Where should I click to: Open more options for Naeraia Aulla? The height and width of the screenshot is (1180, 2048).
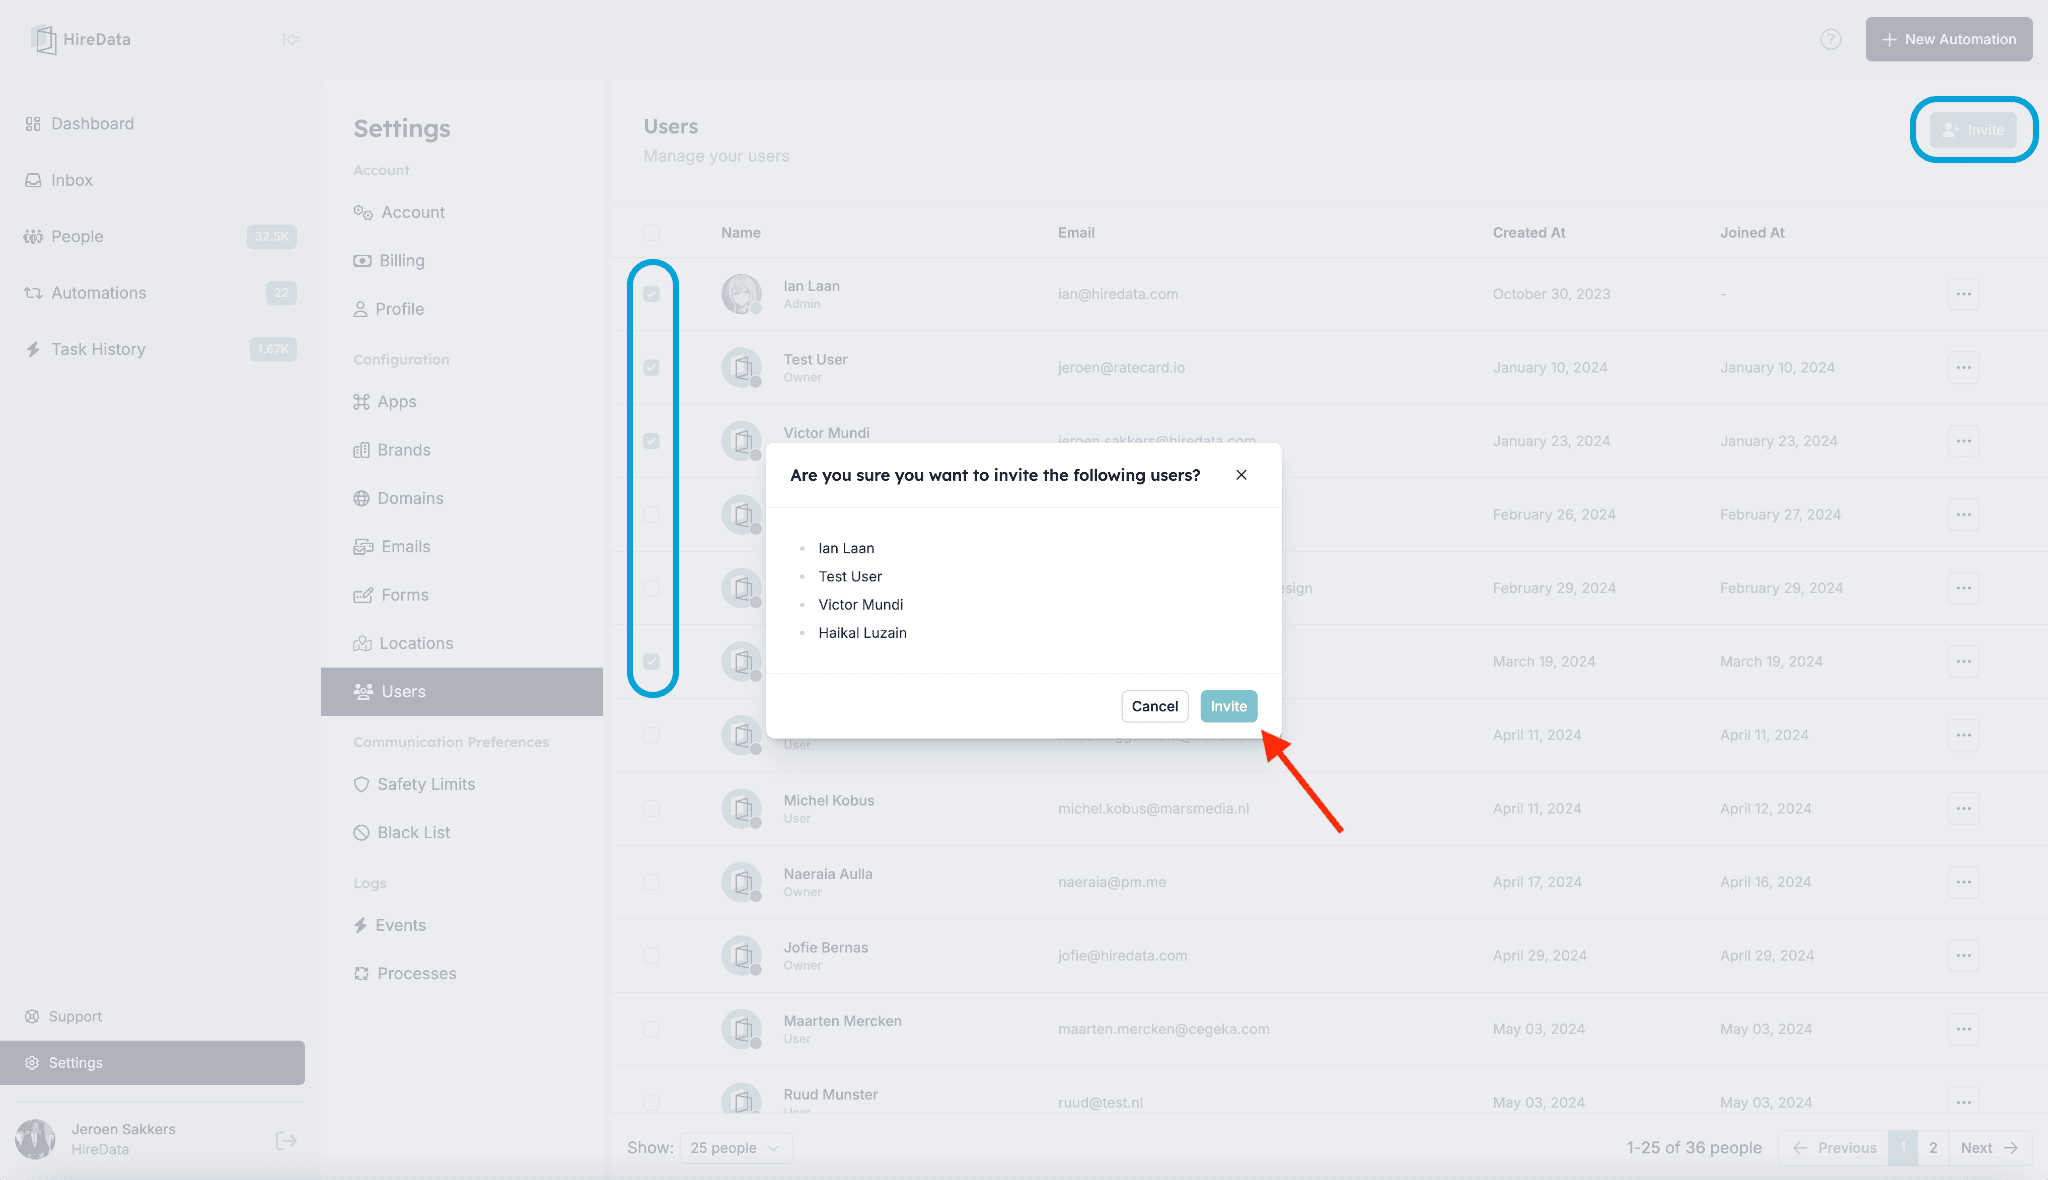tap(1964, 882)
